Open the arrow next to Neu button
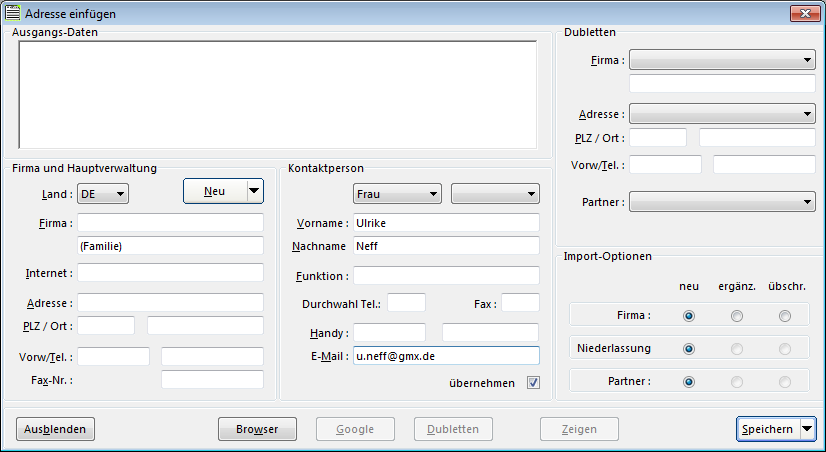The image size is (826, 452). pyautogui.click(x=254, y=191)
